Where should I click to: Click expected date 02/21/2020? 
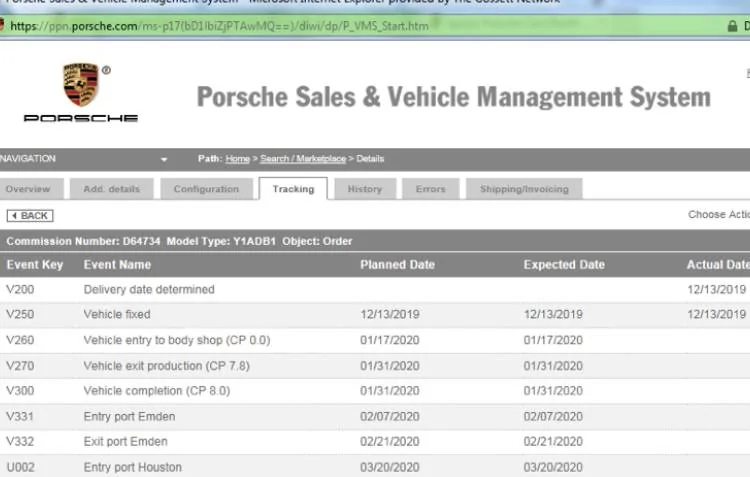[x=553, y=442]
